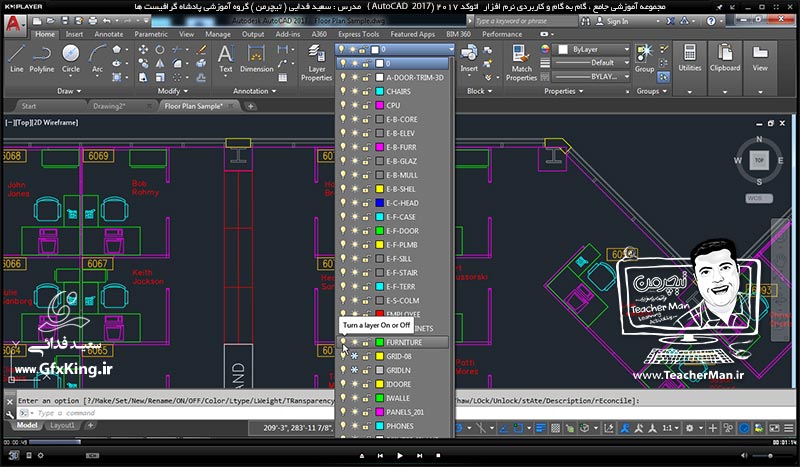The image size is (800, 467).
Task: Click the customization hamburger icon in status bar
Action: pos(789,428)
